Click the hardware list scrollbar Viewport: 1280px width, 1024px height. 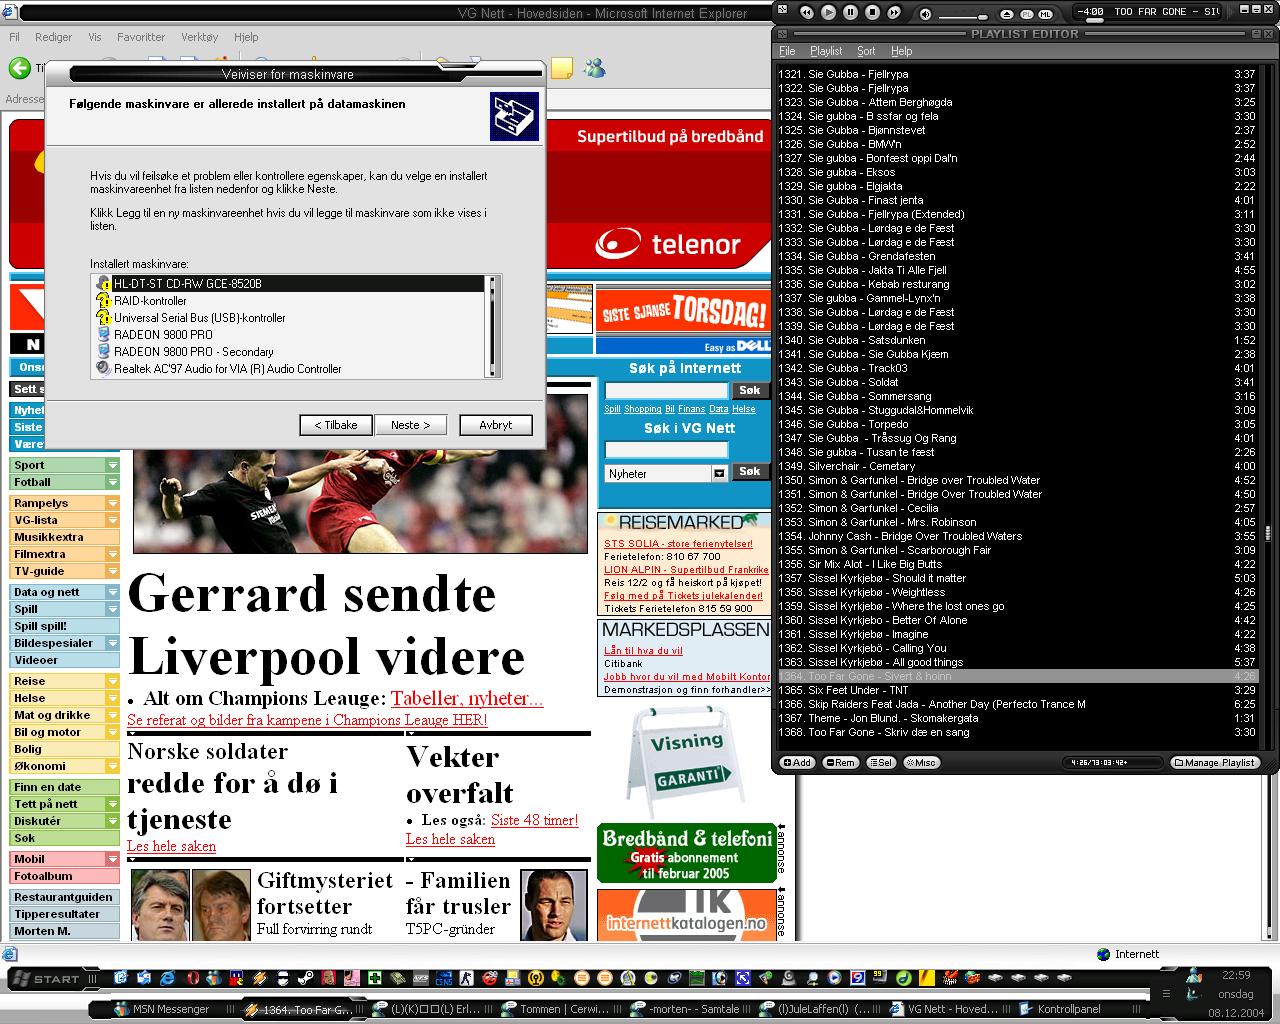pyautogui.click(x=491, y=326)
